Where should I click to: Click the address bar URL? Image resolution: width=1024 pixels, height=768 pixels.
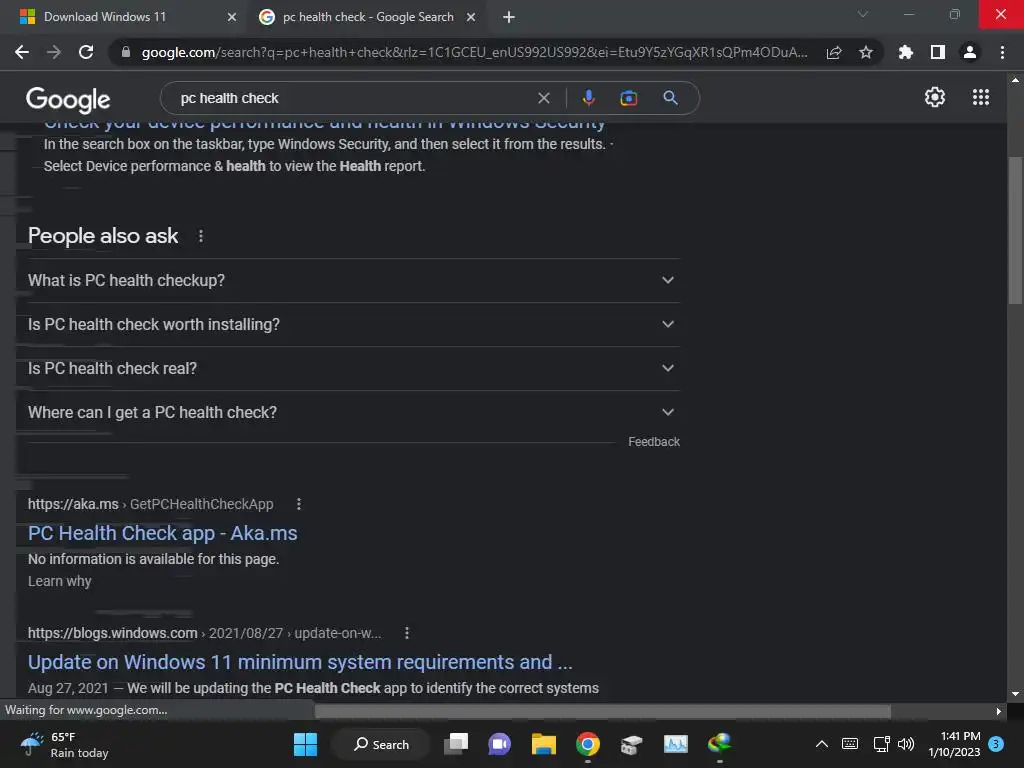click(474, 52)
